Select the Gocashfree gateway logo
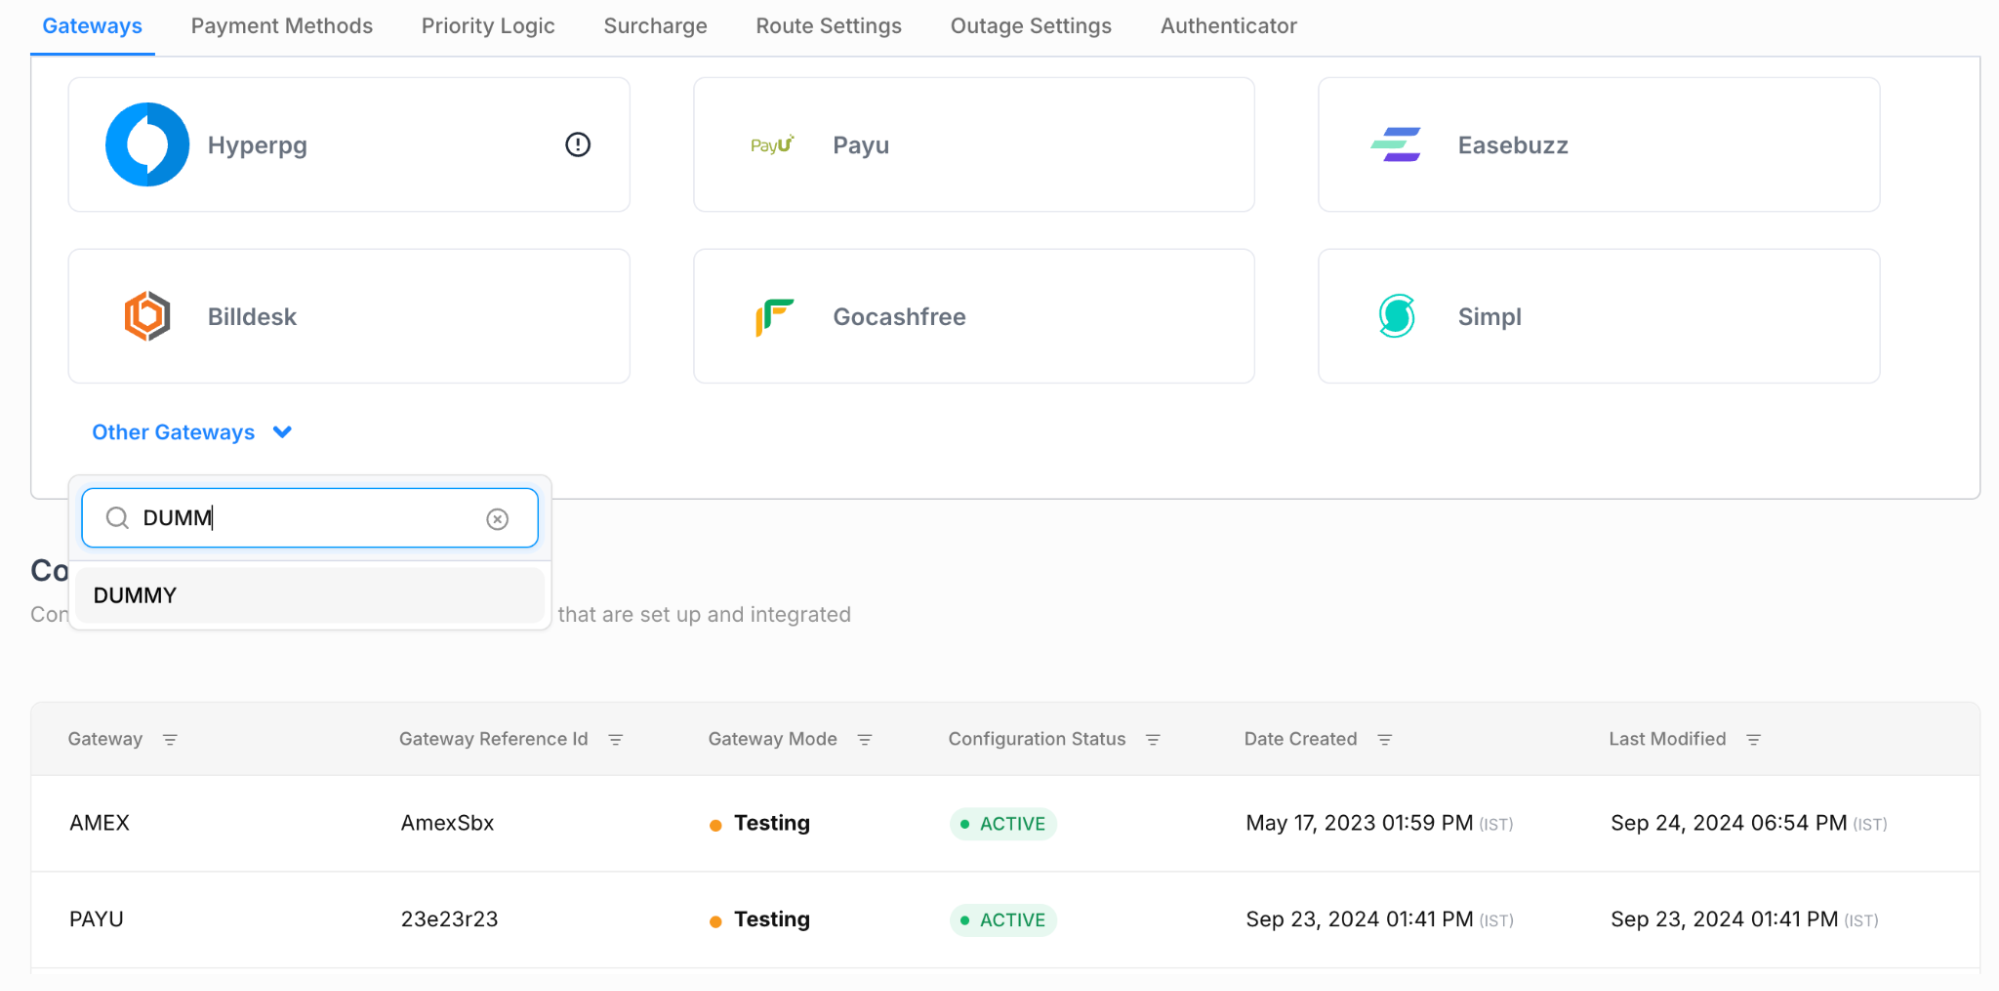 pyautogui.click(x=774, y=317)
